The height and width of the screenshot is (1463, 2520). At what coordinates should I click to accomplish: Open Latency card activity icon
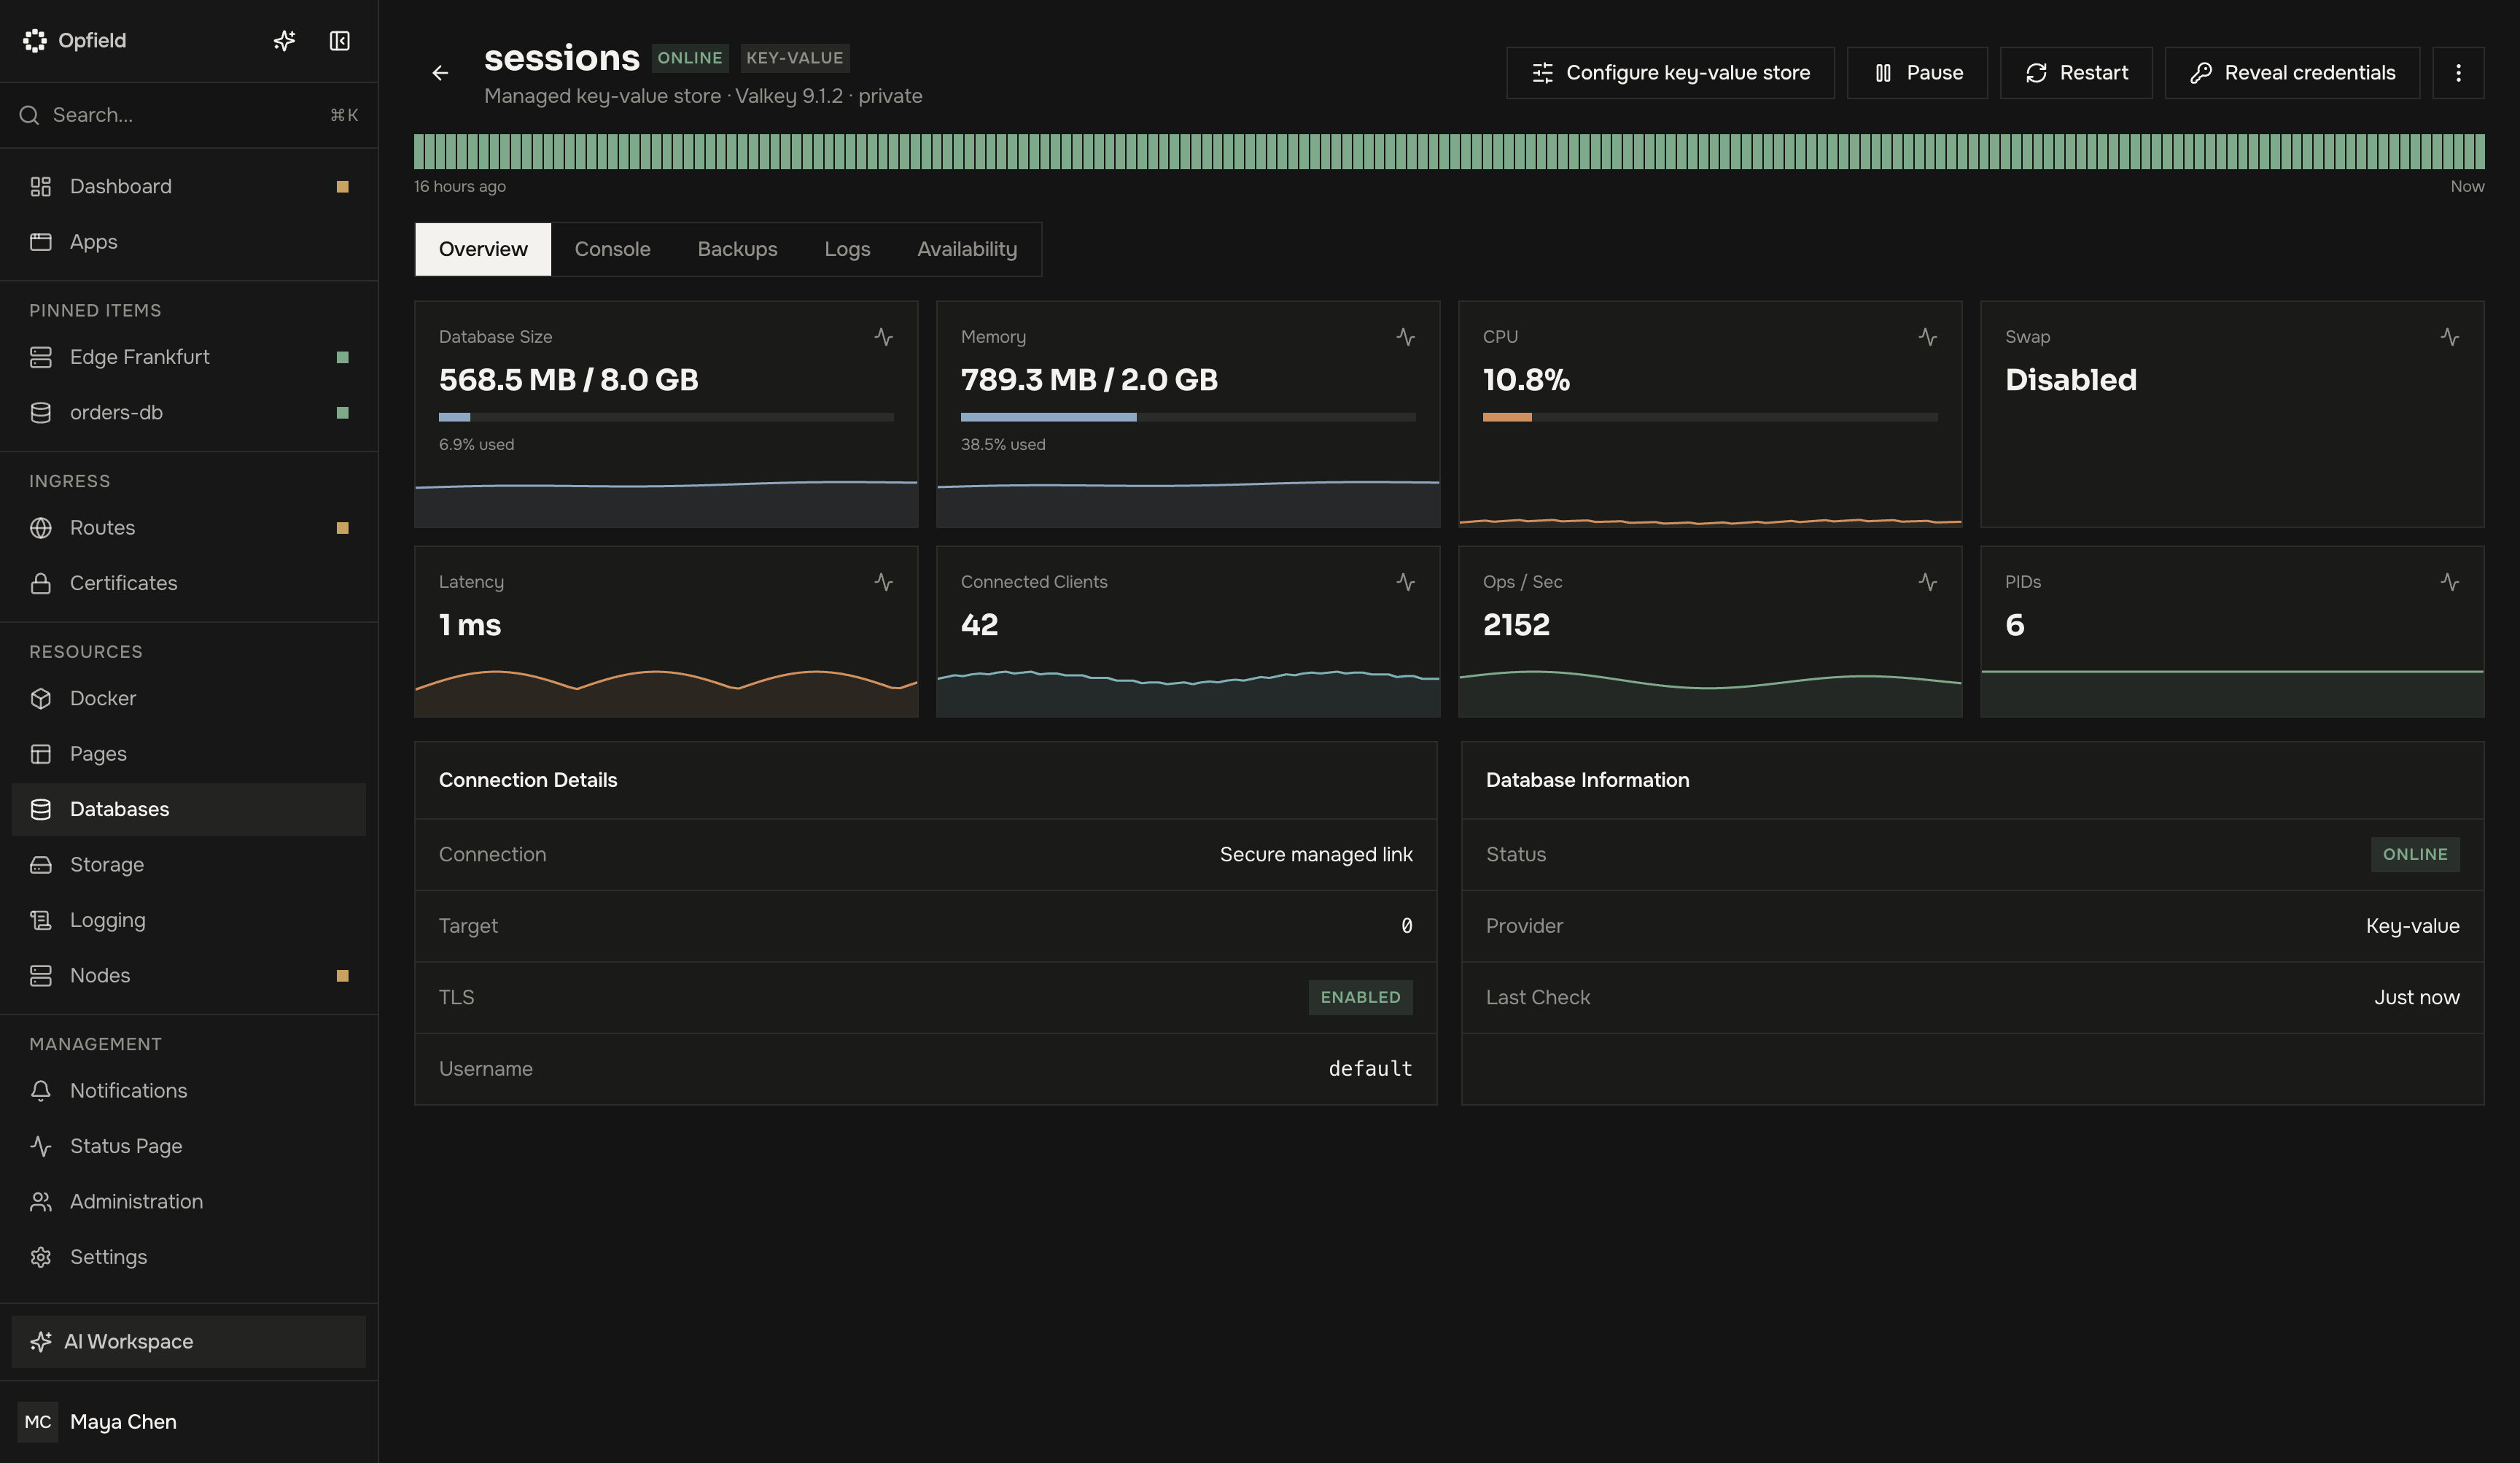point(884,582)
